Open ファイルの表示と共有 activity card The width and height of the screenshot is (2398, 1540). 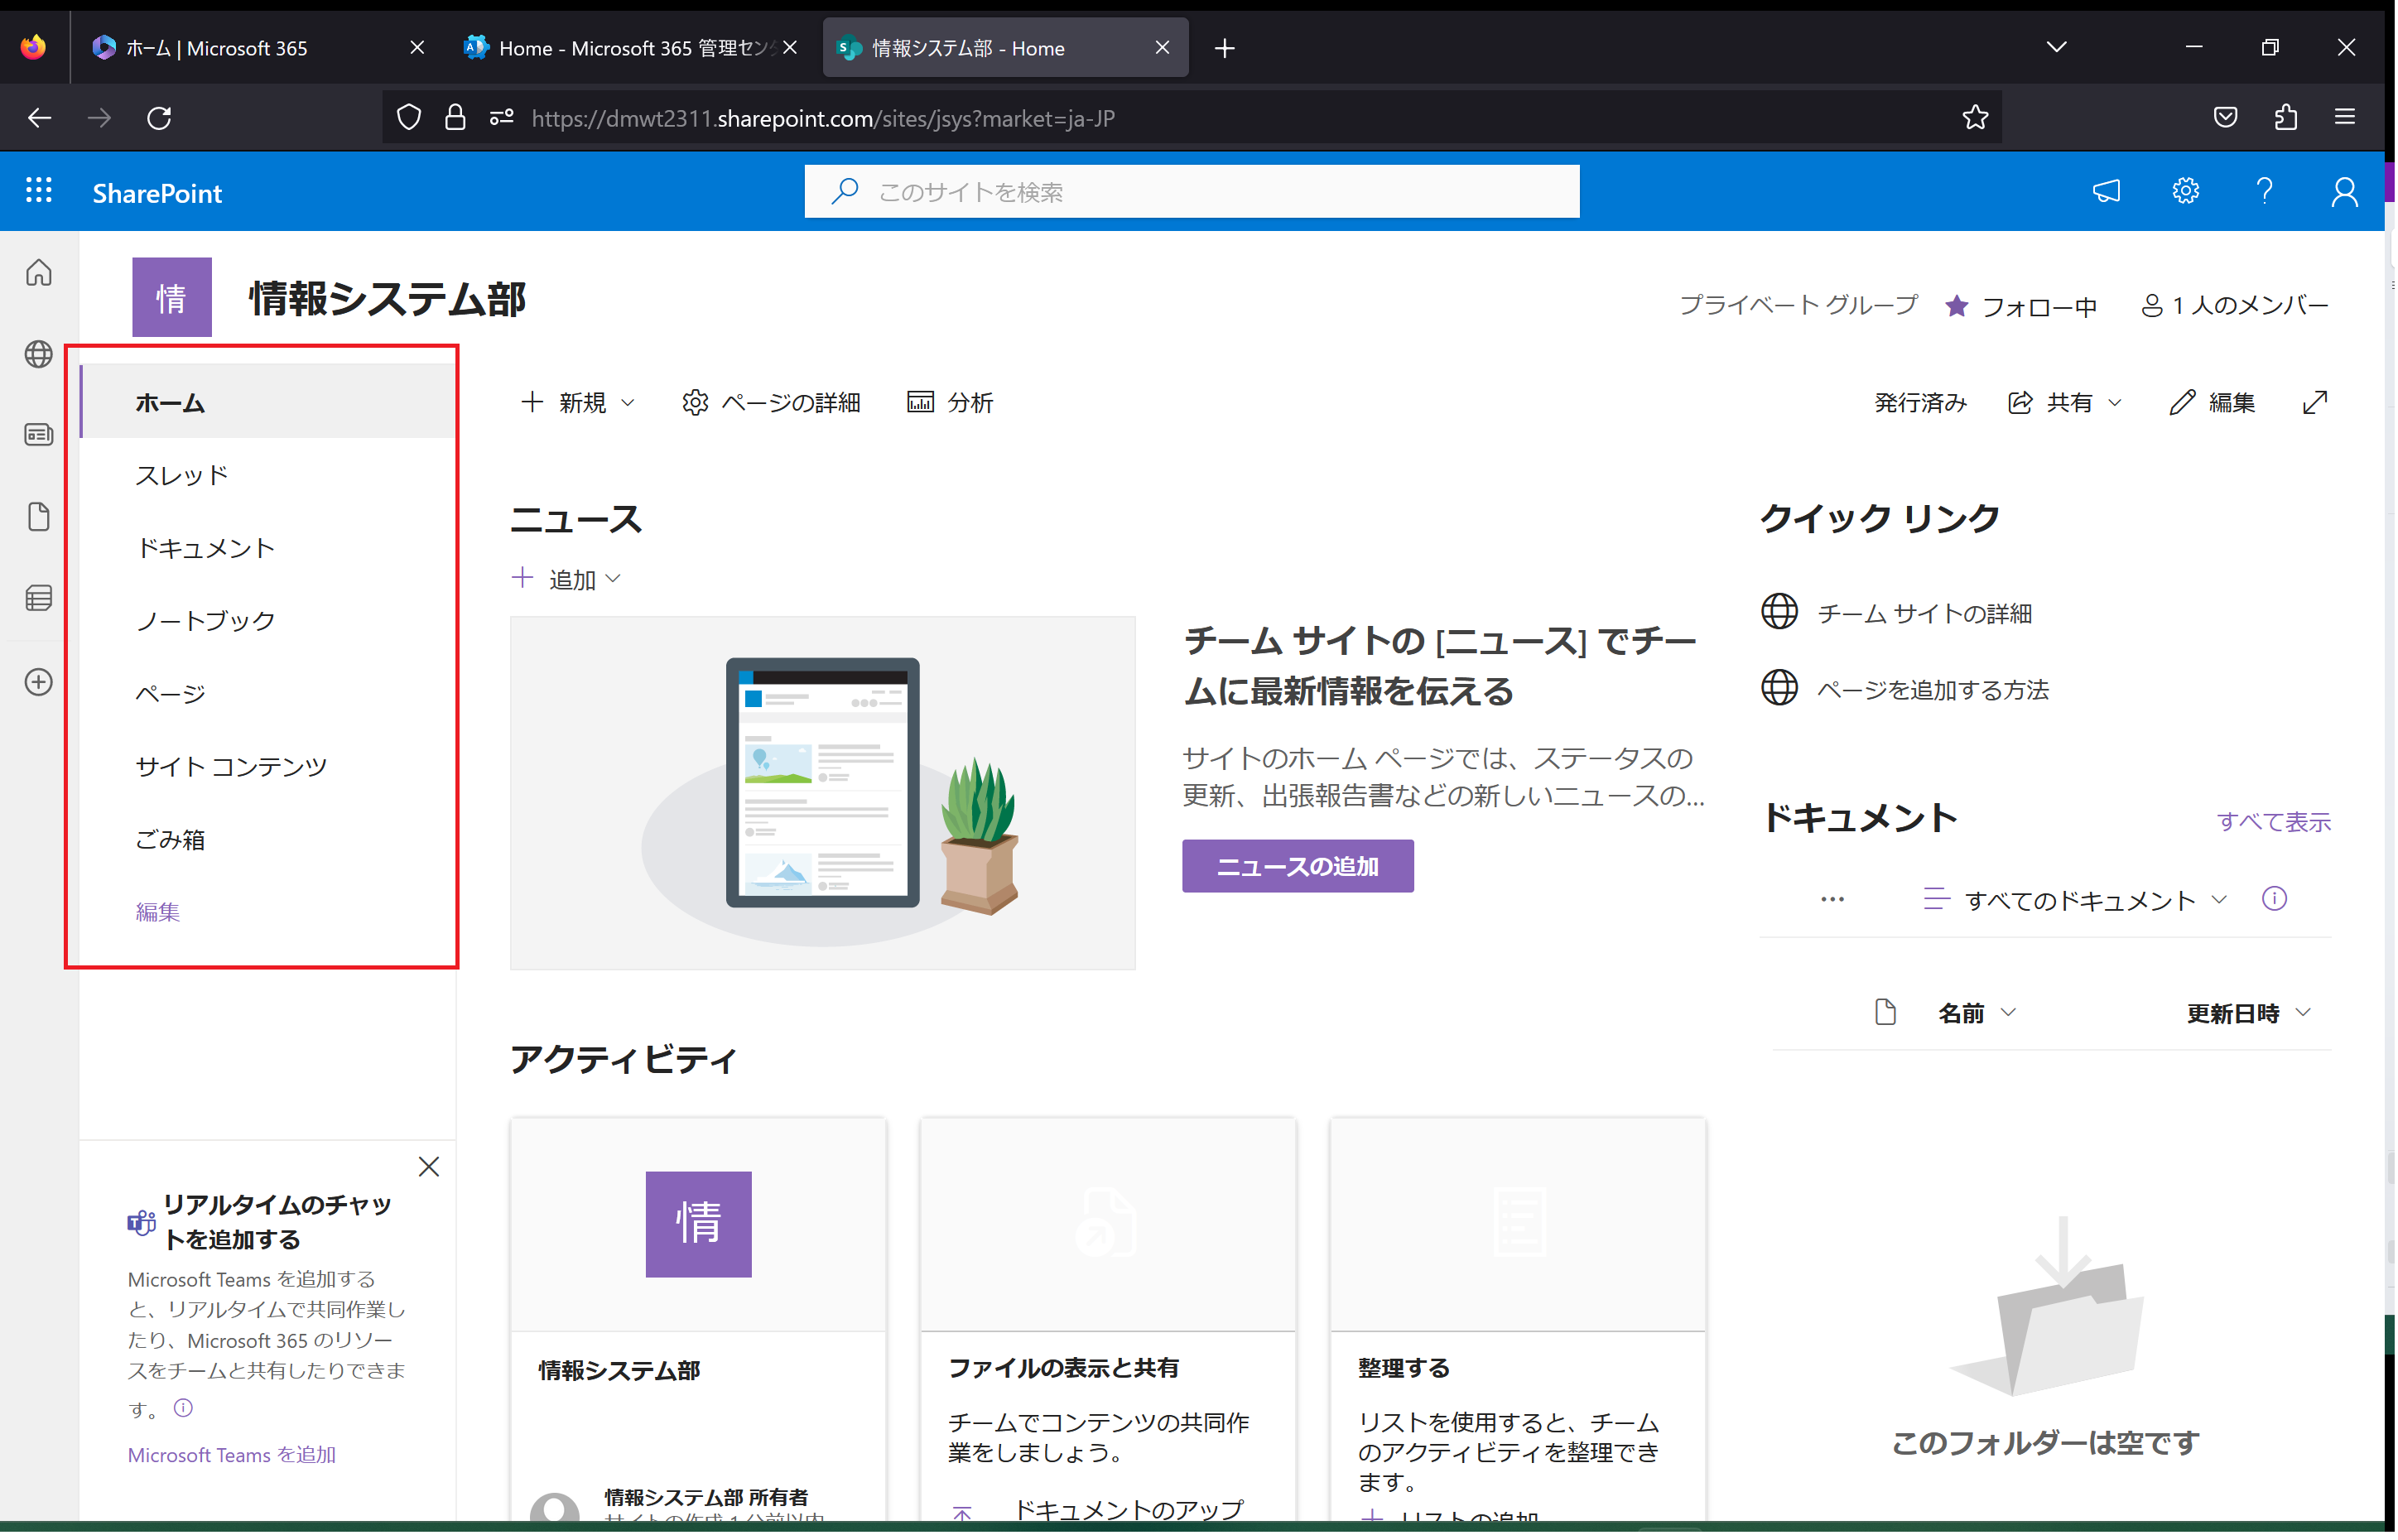[1107, 1321]
